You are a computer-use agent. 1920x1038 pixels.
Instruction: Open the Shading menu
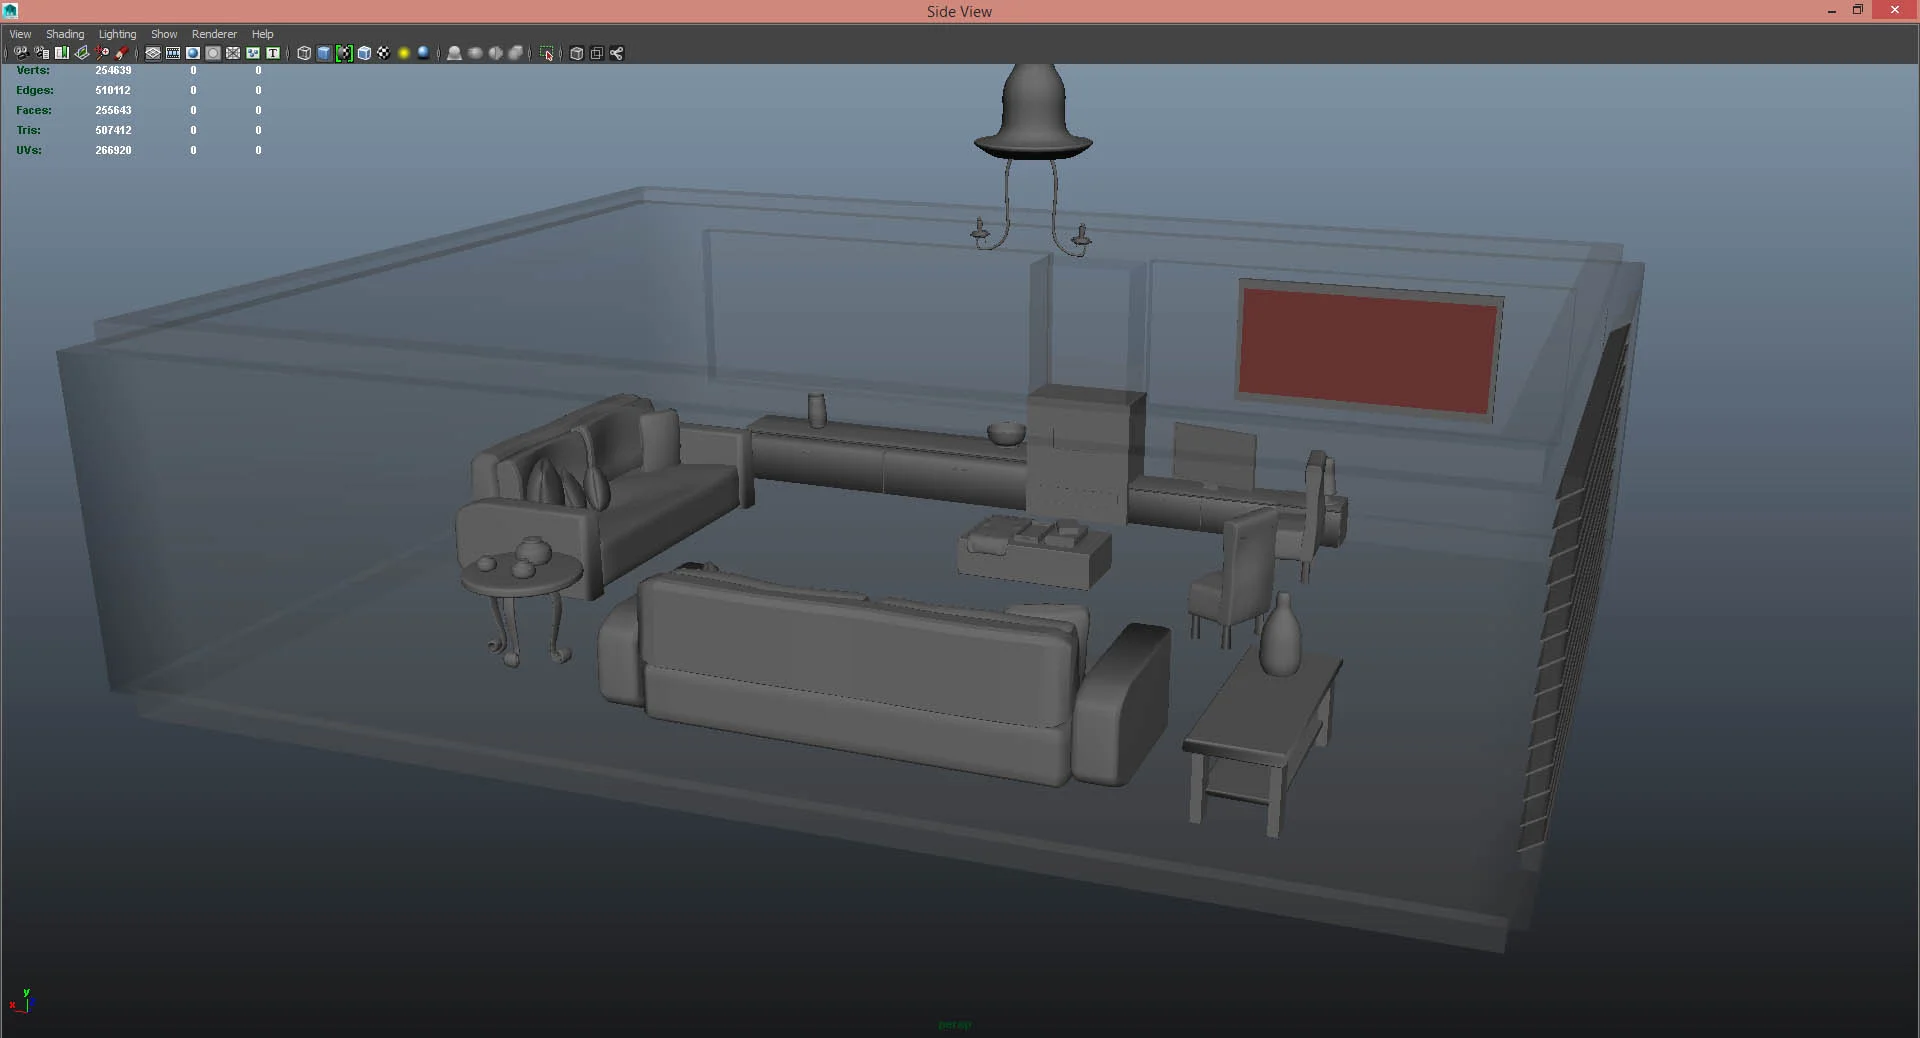[x=65, y=34]
